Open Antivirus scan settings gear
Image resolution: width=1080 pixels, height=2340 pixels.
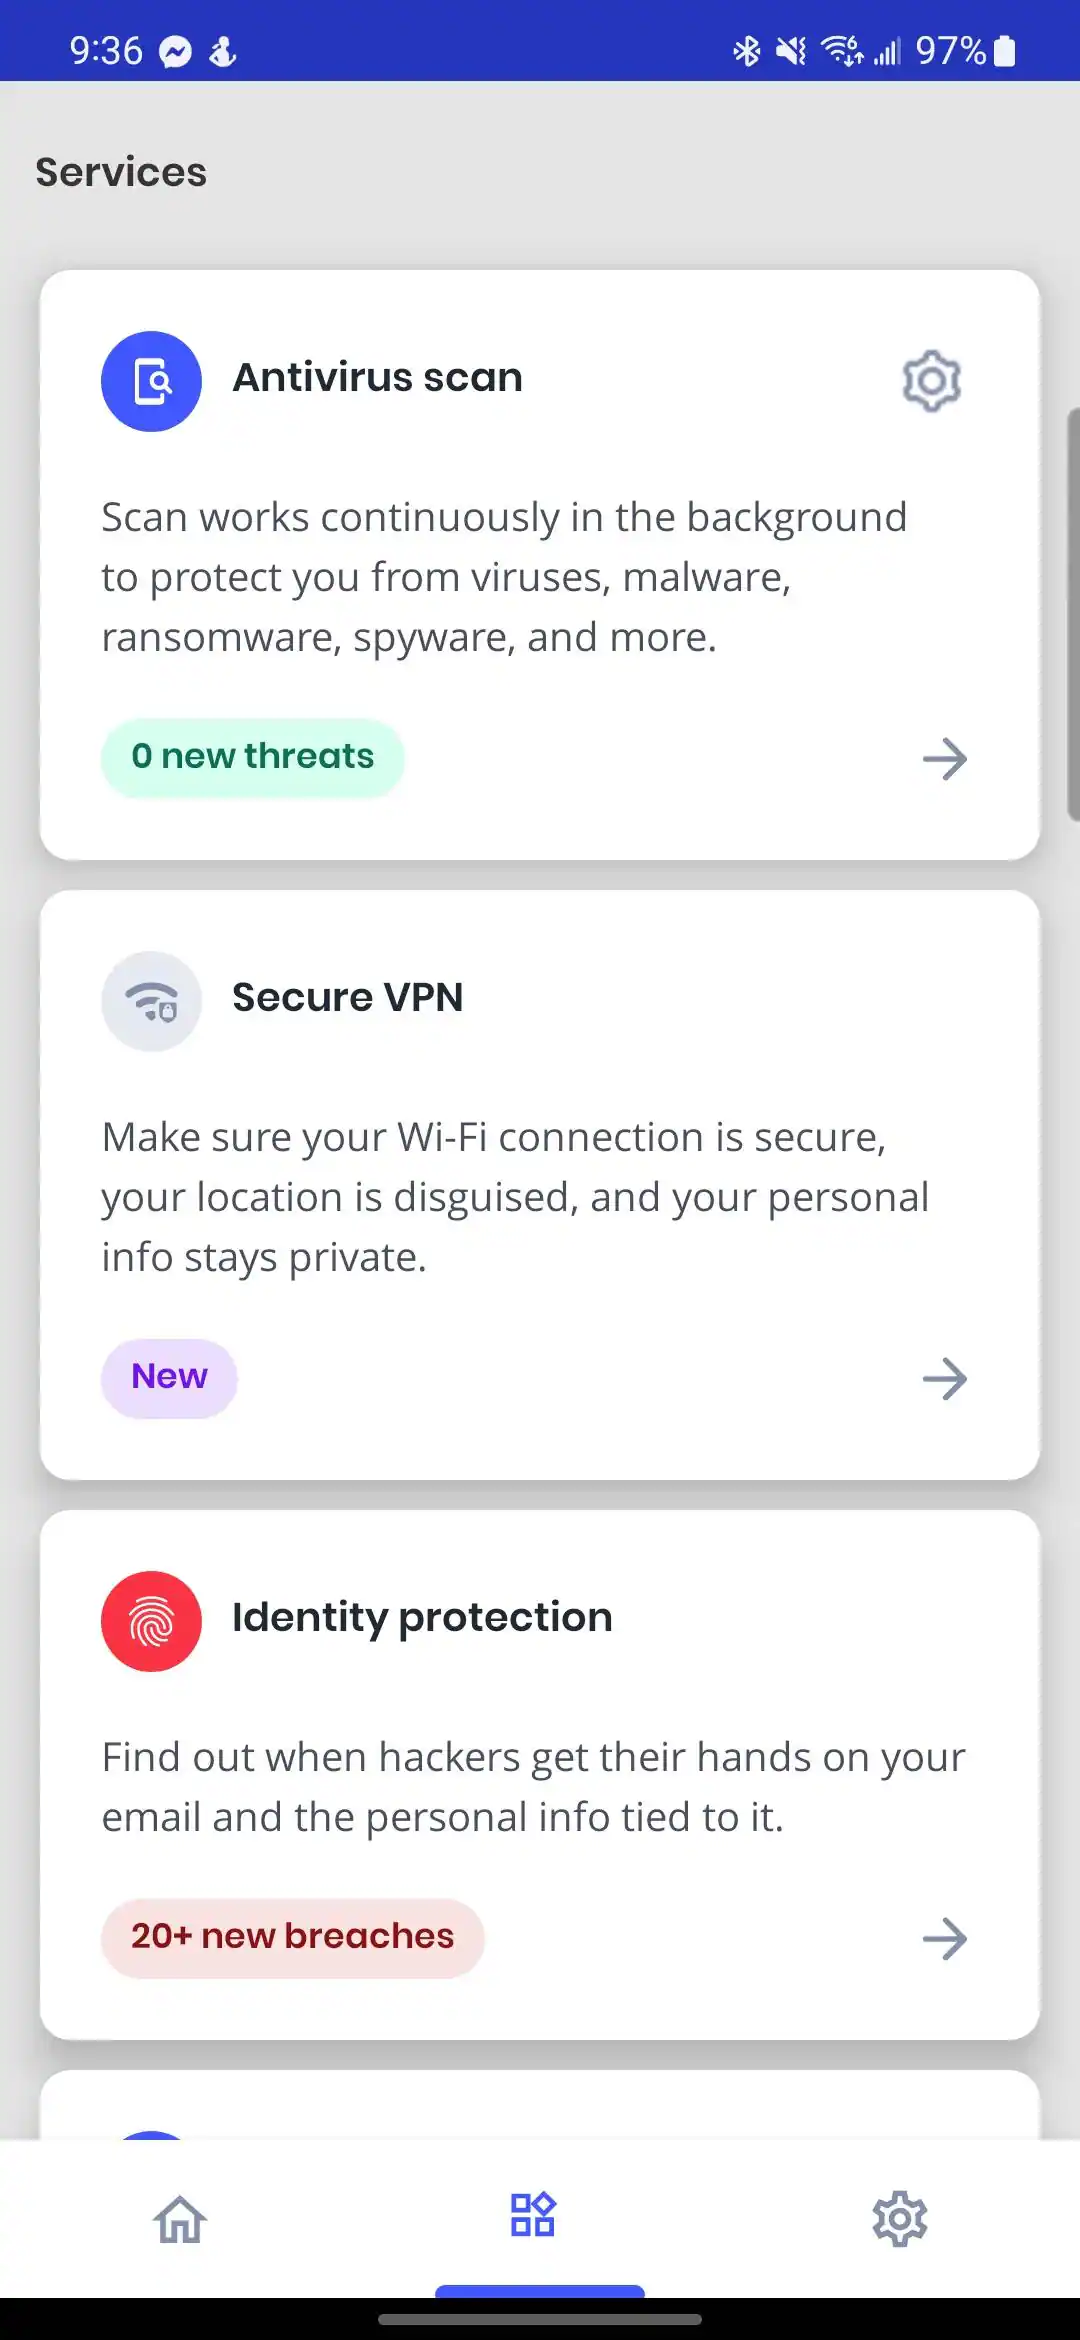pyautogui.click(x=931, y=380)
